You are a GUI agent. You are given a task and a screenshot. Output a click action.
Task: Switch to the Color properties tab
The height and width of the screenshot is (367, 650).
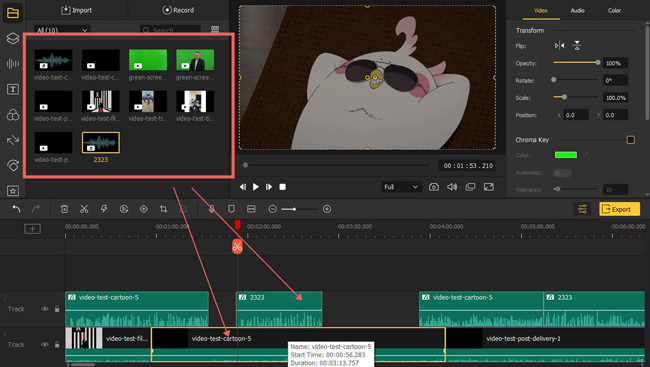pos(614,10)
